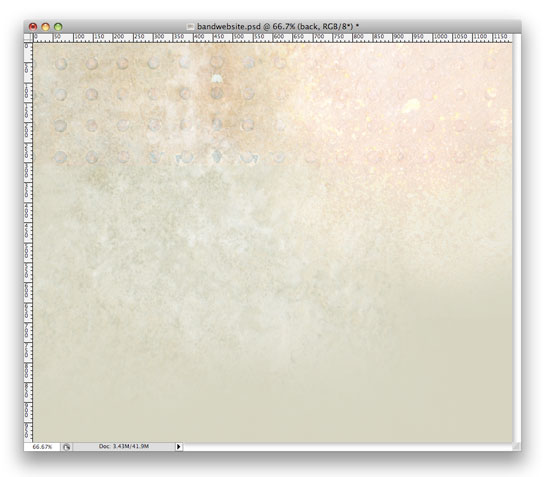The image size is (550, 477).
Task: Close the bandwebsite.psd window
Action: [x=33, y=27]
